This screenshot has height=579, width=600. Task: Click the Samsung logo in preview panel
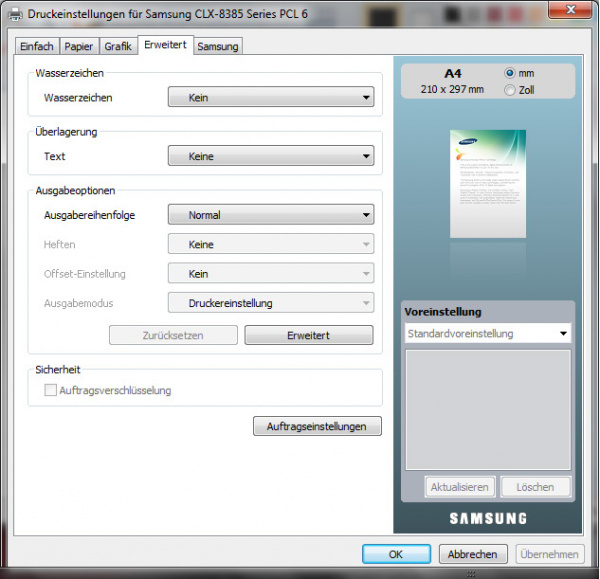click(487, 518)
